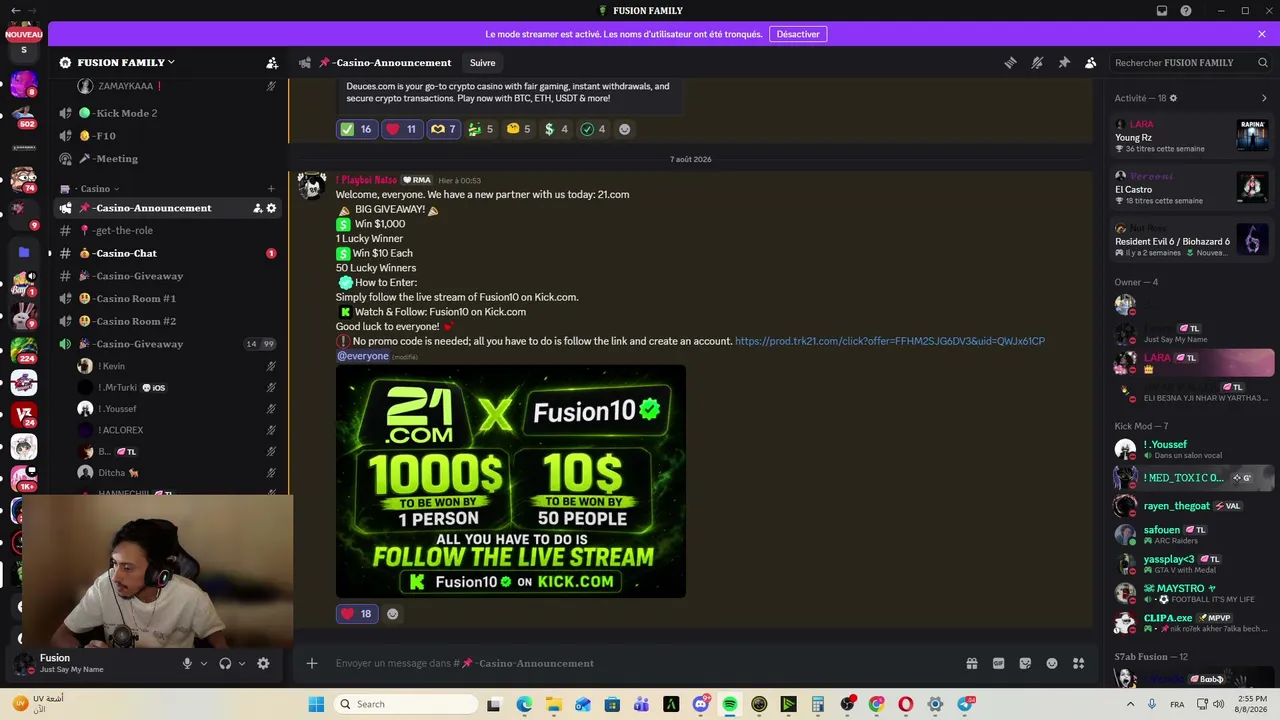Open the server with 224 badge

click(24, 351)
